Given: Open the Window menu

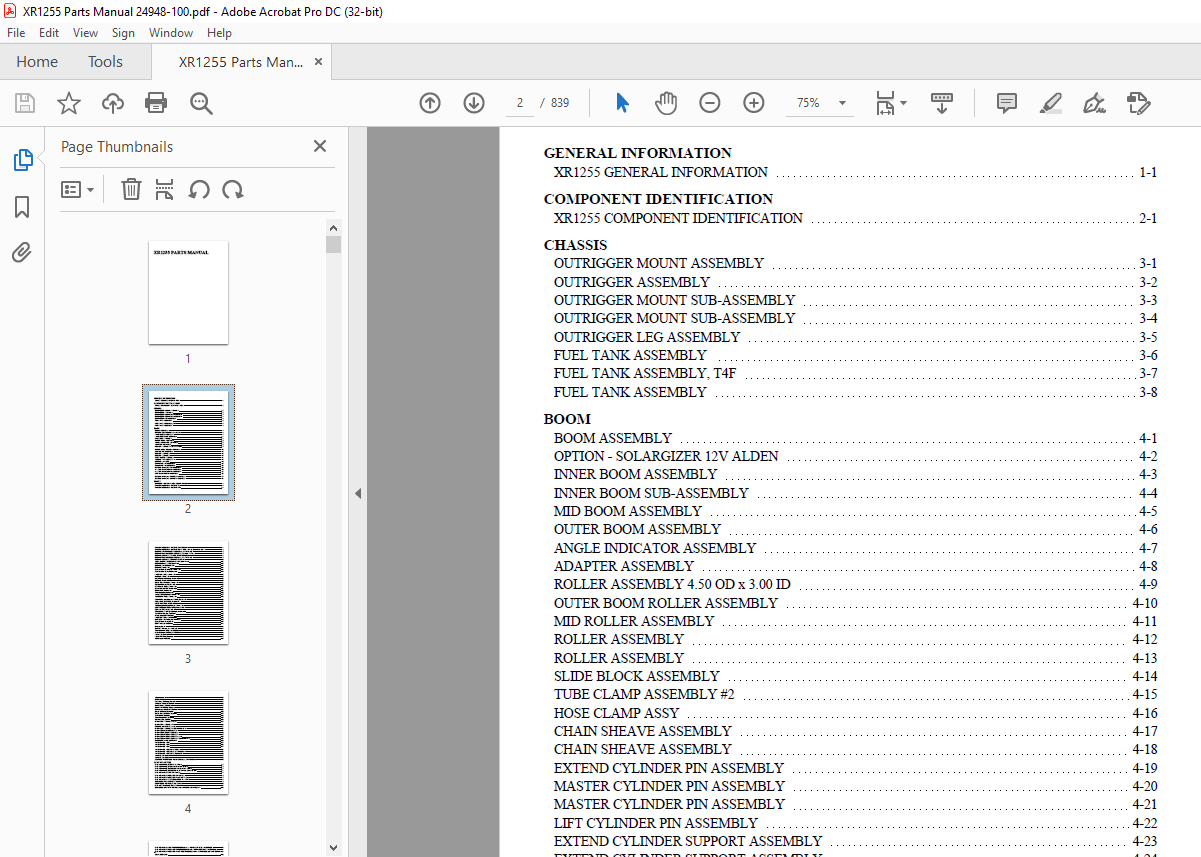Looking at the screenshot, I should (171, 33).
